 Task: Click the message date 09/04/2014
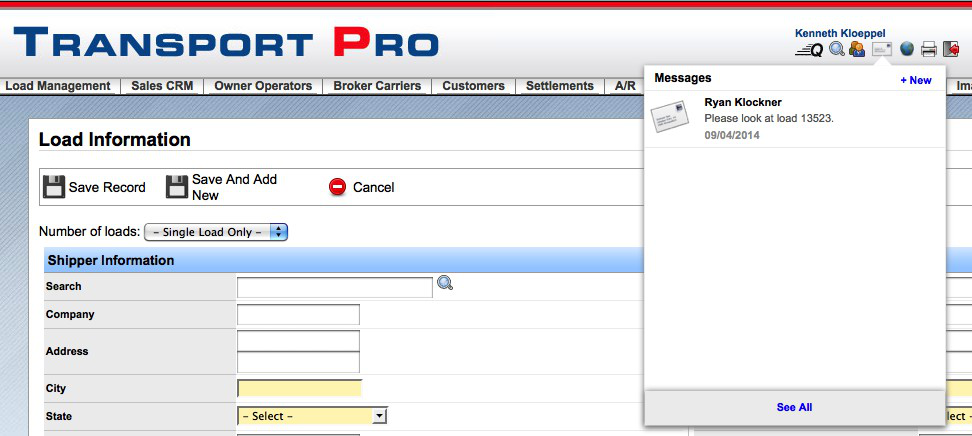tap(731, 135)
